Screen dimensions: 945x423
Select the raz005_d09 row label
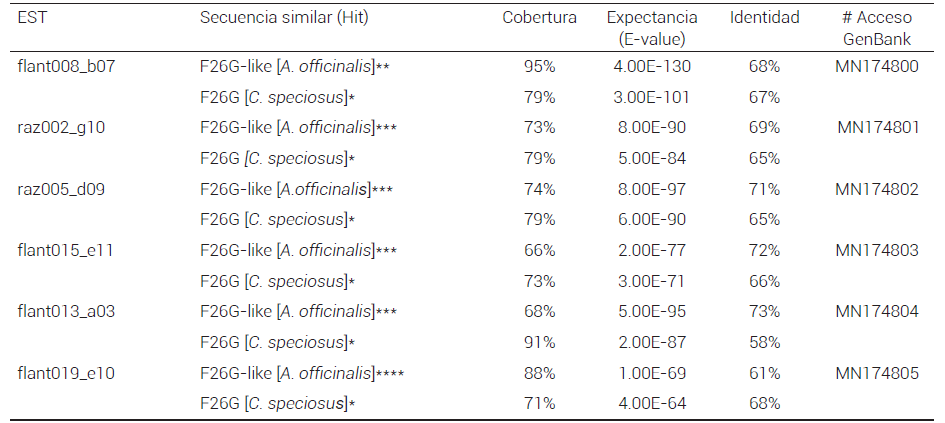point(61,189)
